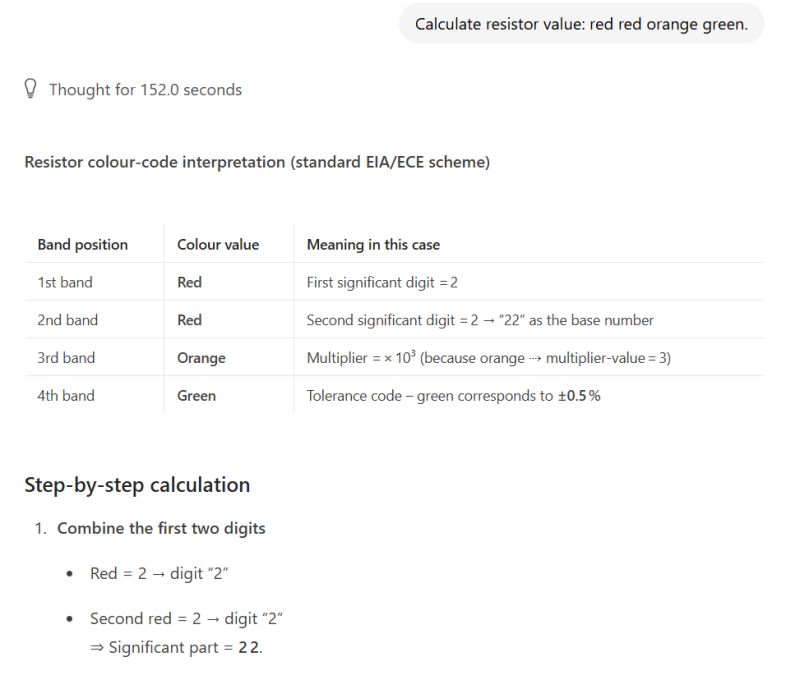
Task: Click the Band position column header
Action: coord(80,244)
